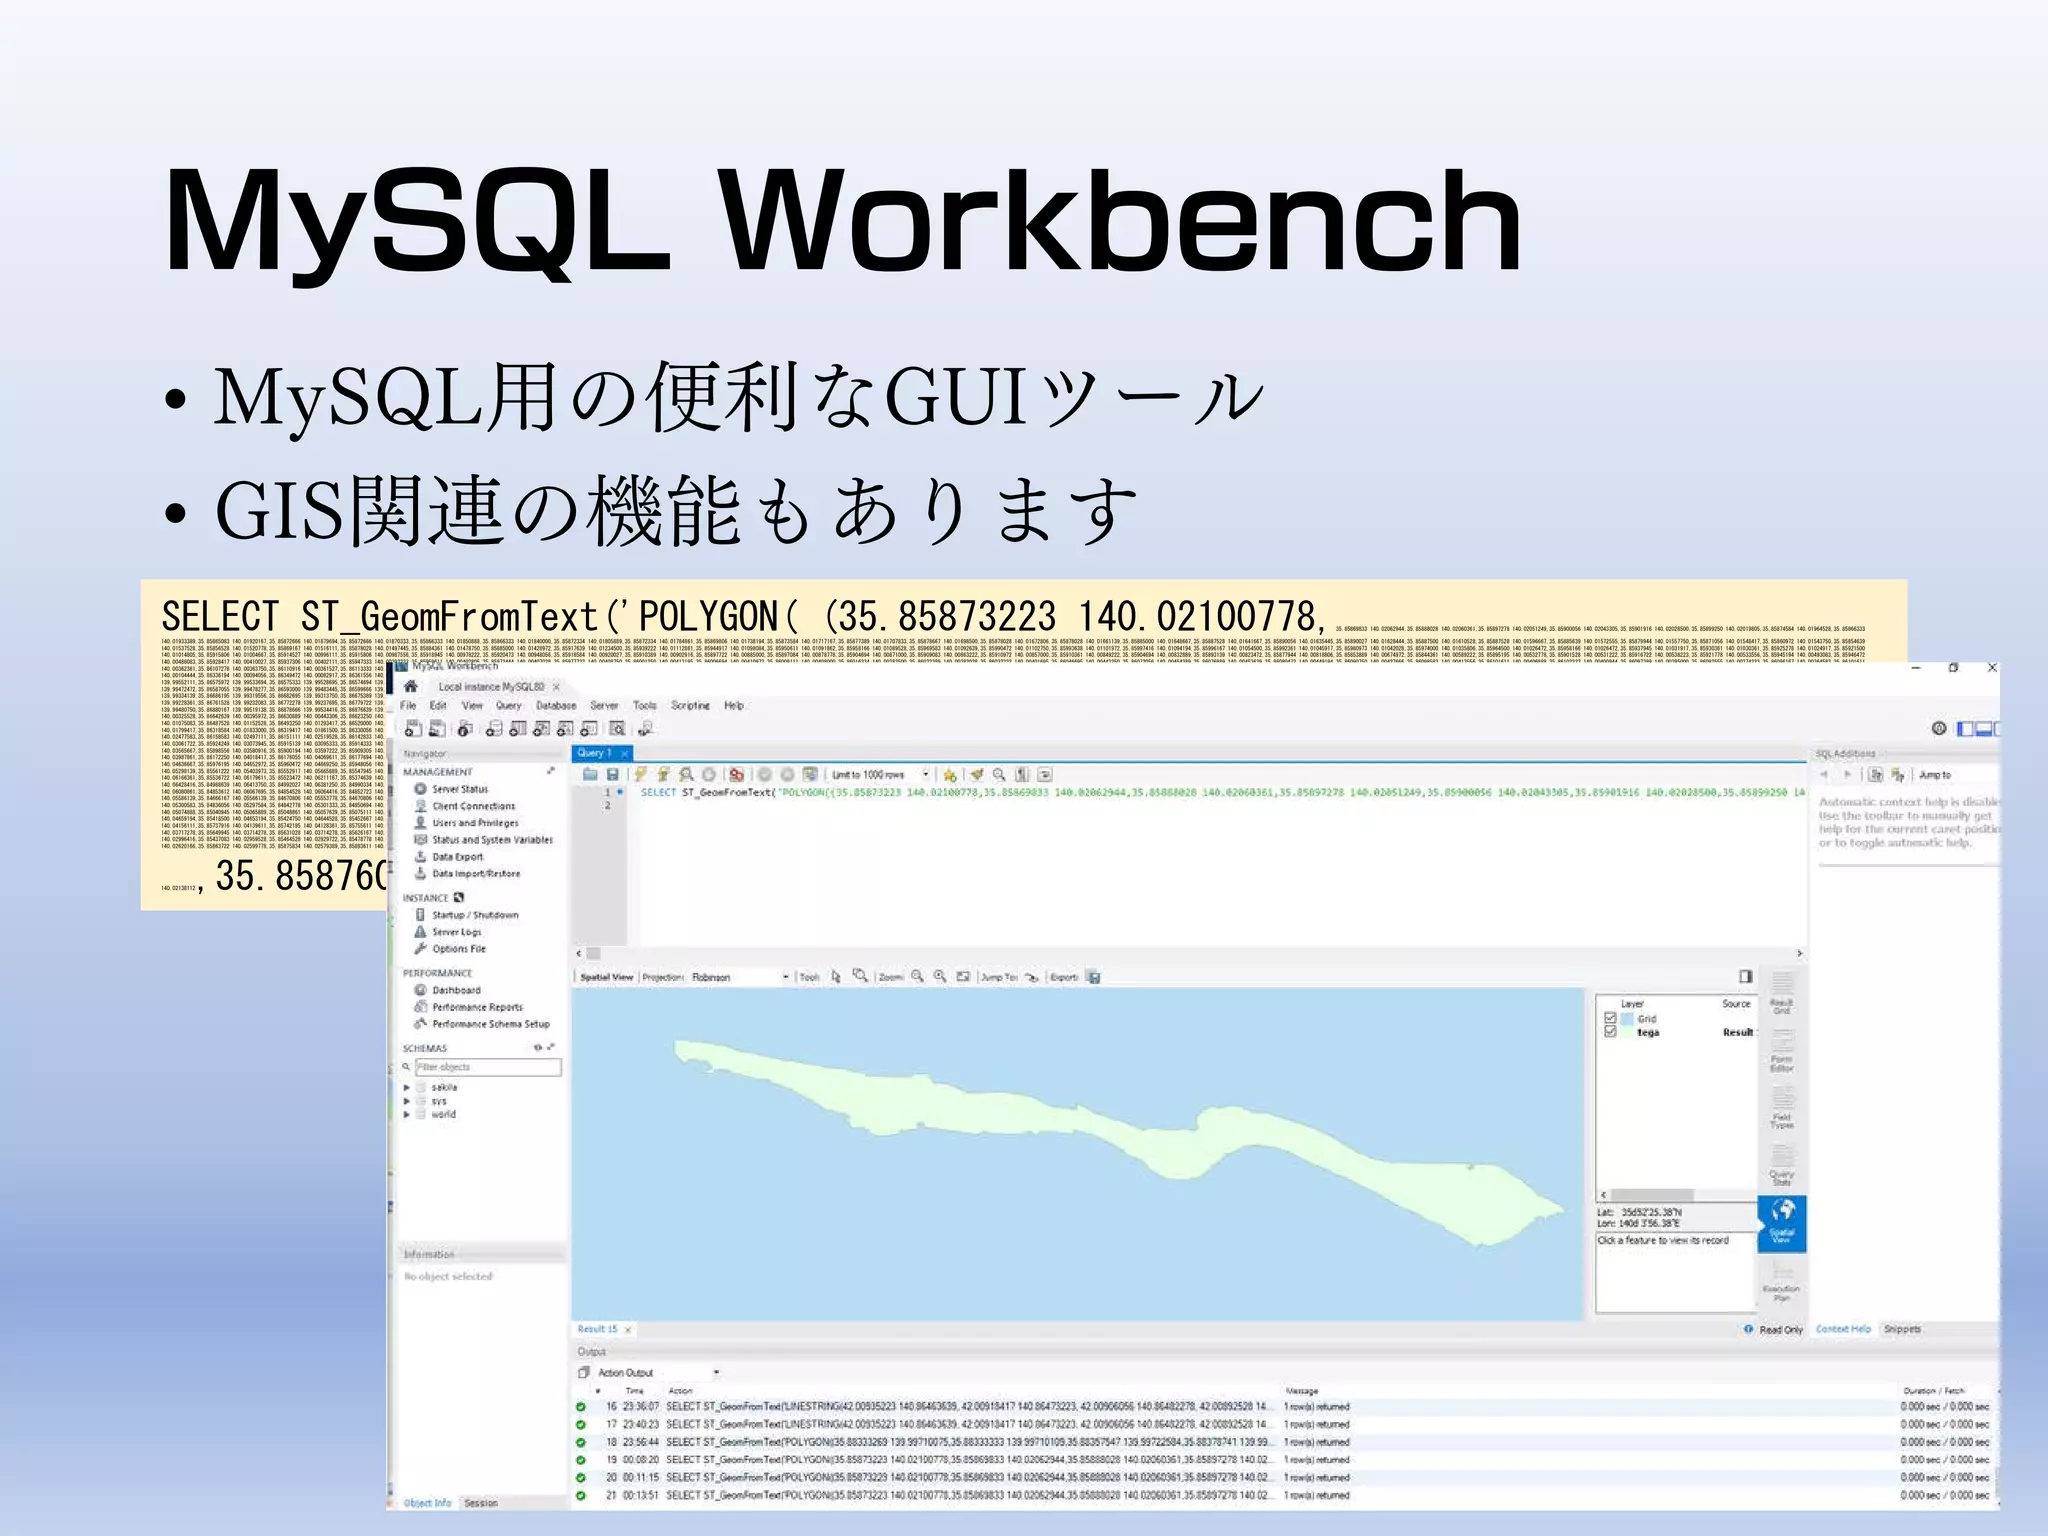Jump to coordinates icon in spatial toolbar
This screenshot has height=1536, width=2048.
coord(1031,976)
